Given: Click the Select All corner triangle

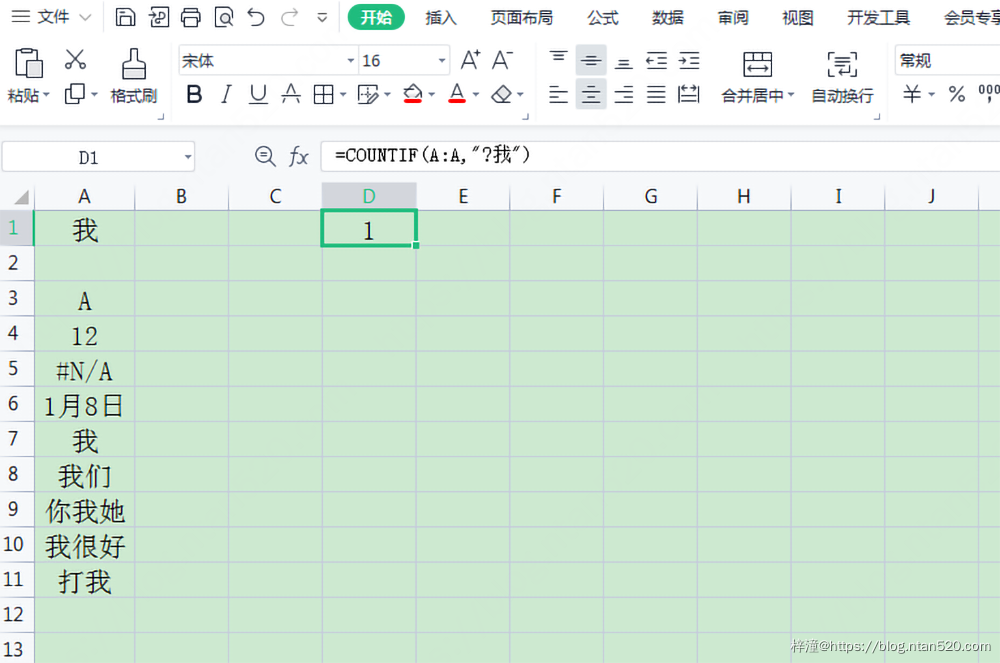Looking at the screenshot, I should click(x=20, y=196).
